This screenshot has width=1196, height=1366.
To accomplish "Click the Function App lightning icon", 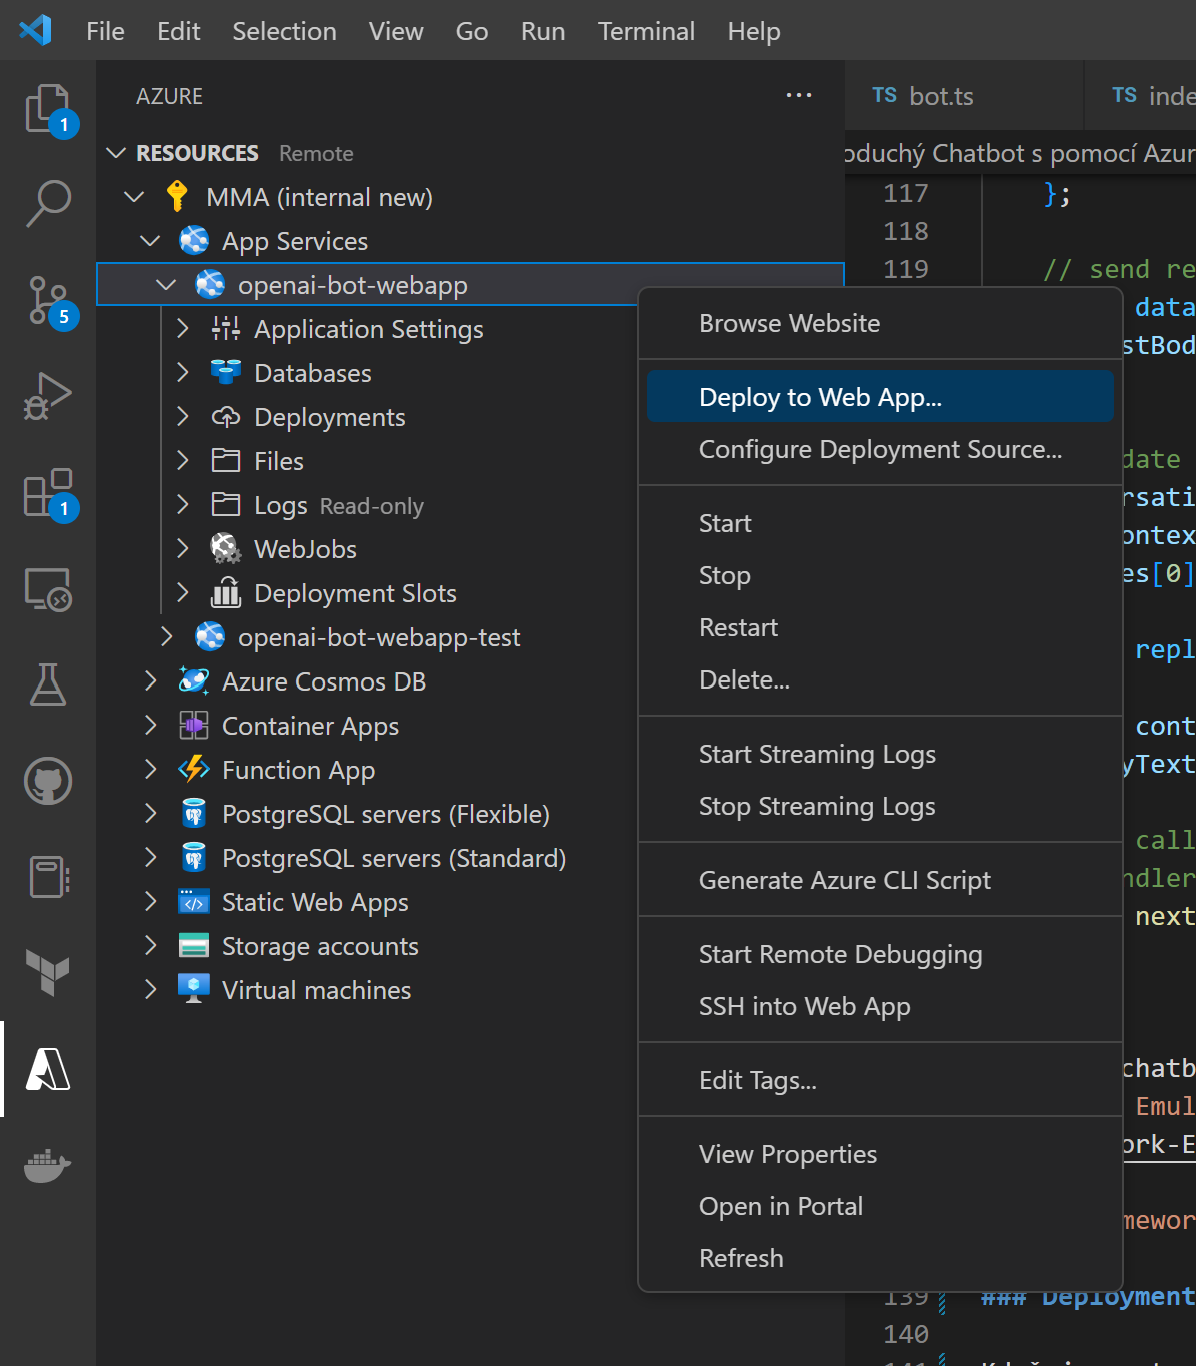I will click(x=193, y=769).
